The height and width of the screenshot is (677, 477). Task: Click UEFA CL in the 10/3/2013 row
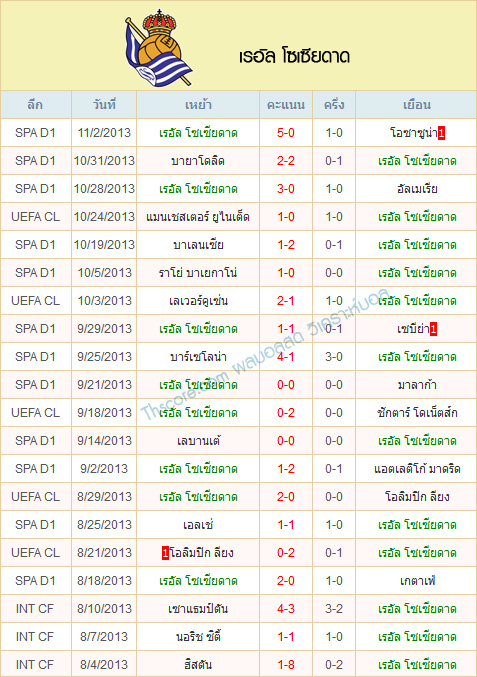pyautogui.click(x=35, y=301)
